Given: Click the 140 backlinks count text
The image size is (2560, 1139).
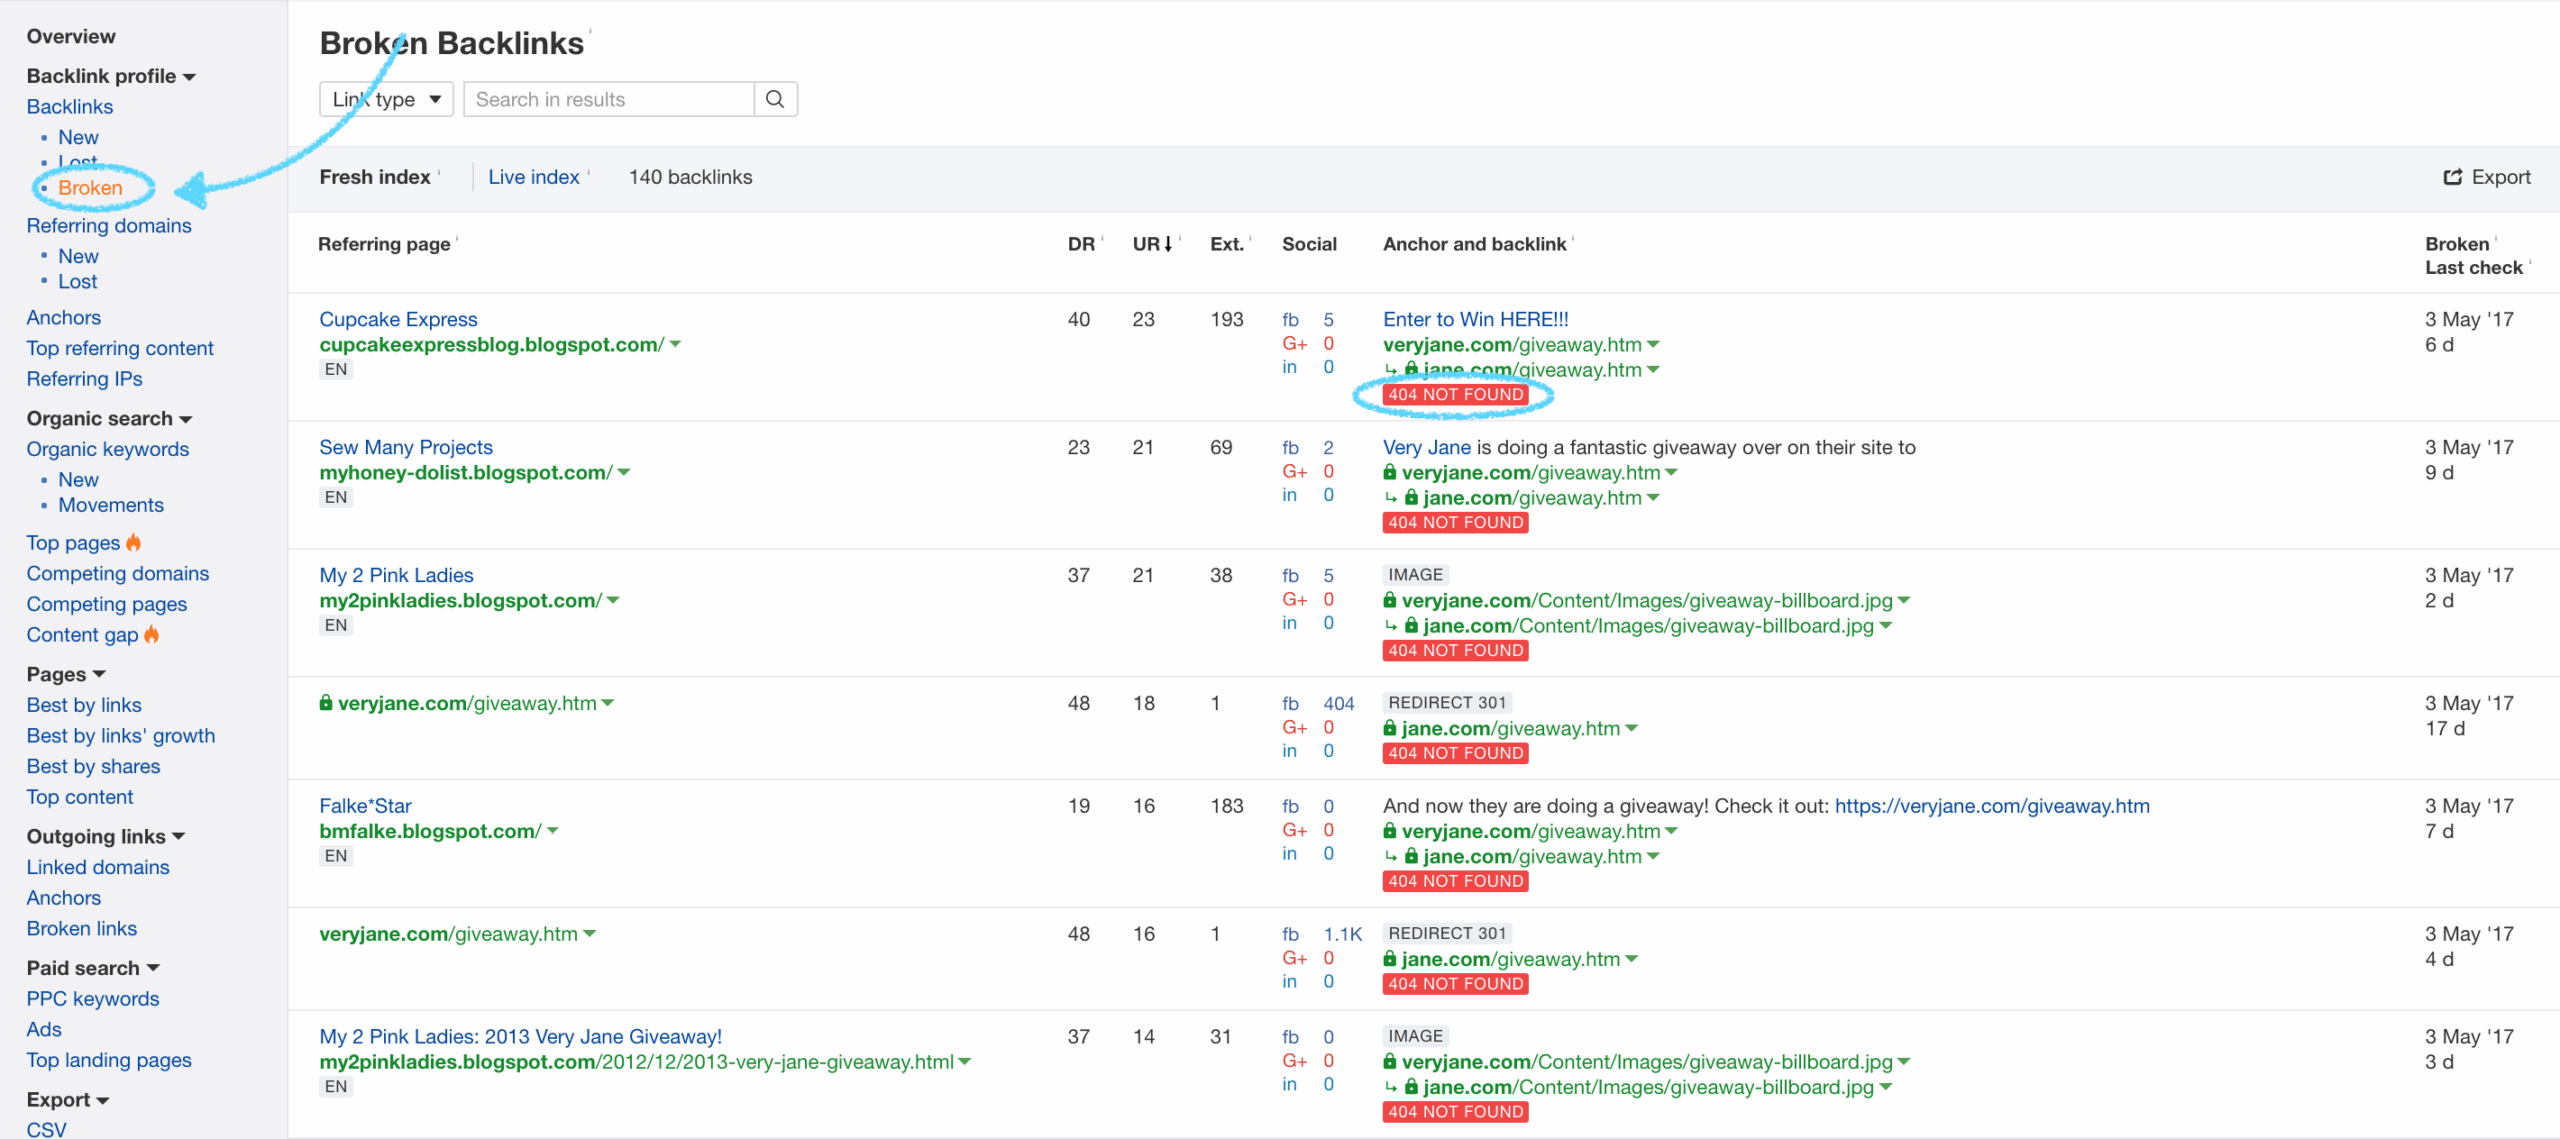Looking at the screenshot, I should 690,177.
